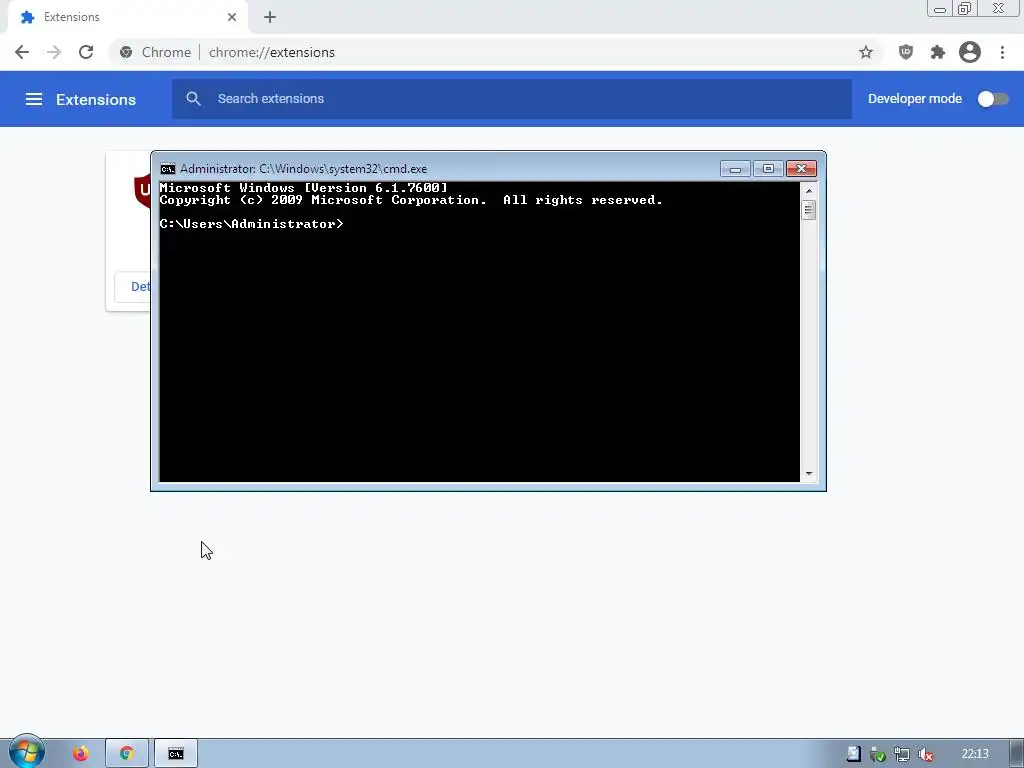The width and height of the screenshot is (1024, 768).
Task: Click the cmd scrollbar thumb
Action: point(809,210)
